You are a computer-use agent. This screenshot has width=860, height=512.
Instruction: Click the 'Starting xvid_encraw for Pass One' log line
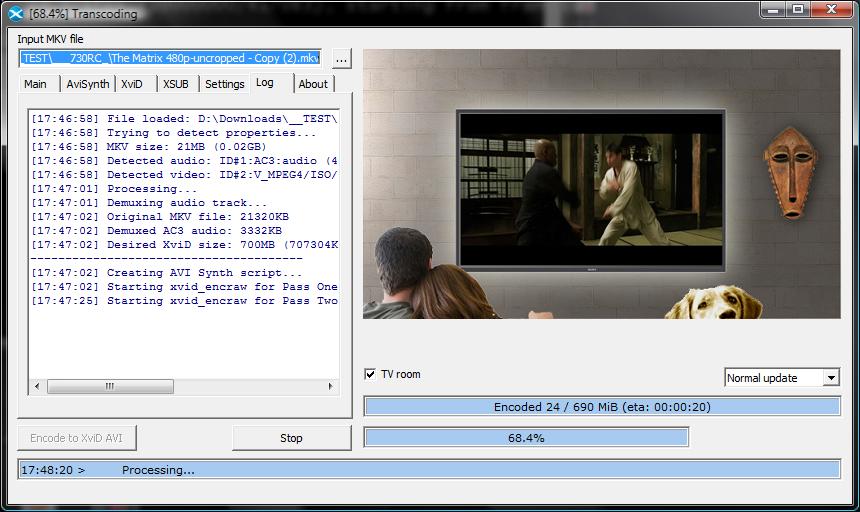click(184, 287)
